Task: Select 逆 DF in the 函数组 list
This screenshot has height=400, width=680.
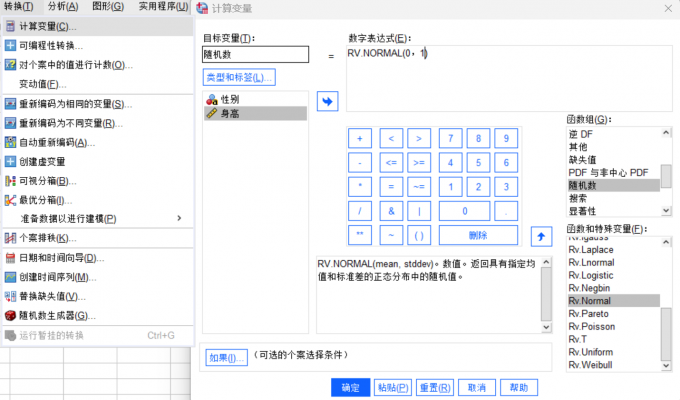Action: [x=613, y=134]
